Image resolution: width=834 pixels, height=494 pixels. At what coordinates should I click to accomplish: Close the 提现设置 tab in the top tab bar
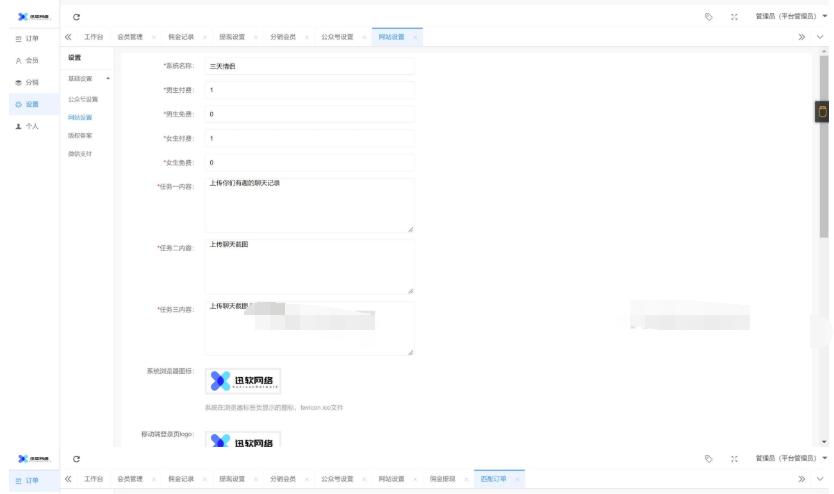point(256,37)
